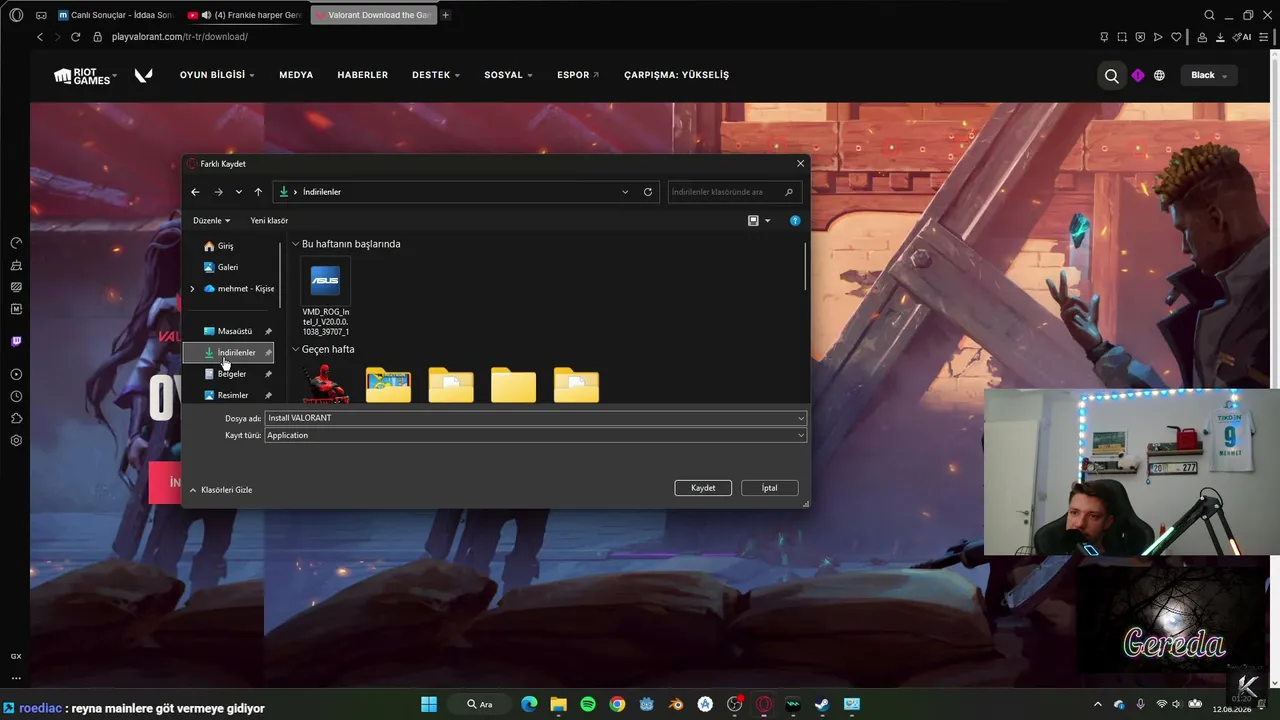Click the heart bookmark icon in address bar
The height and width of the screenshot is (720, 1280).
[x=1176, y=37]
